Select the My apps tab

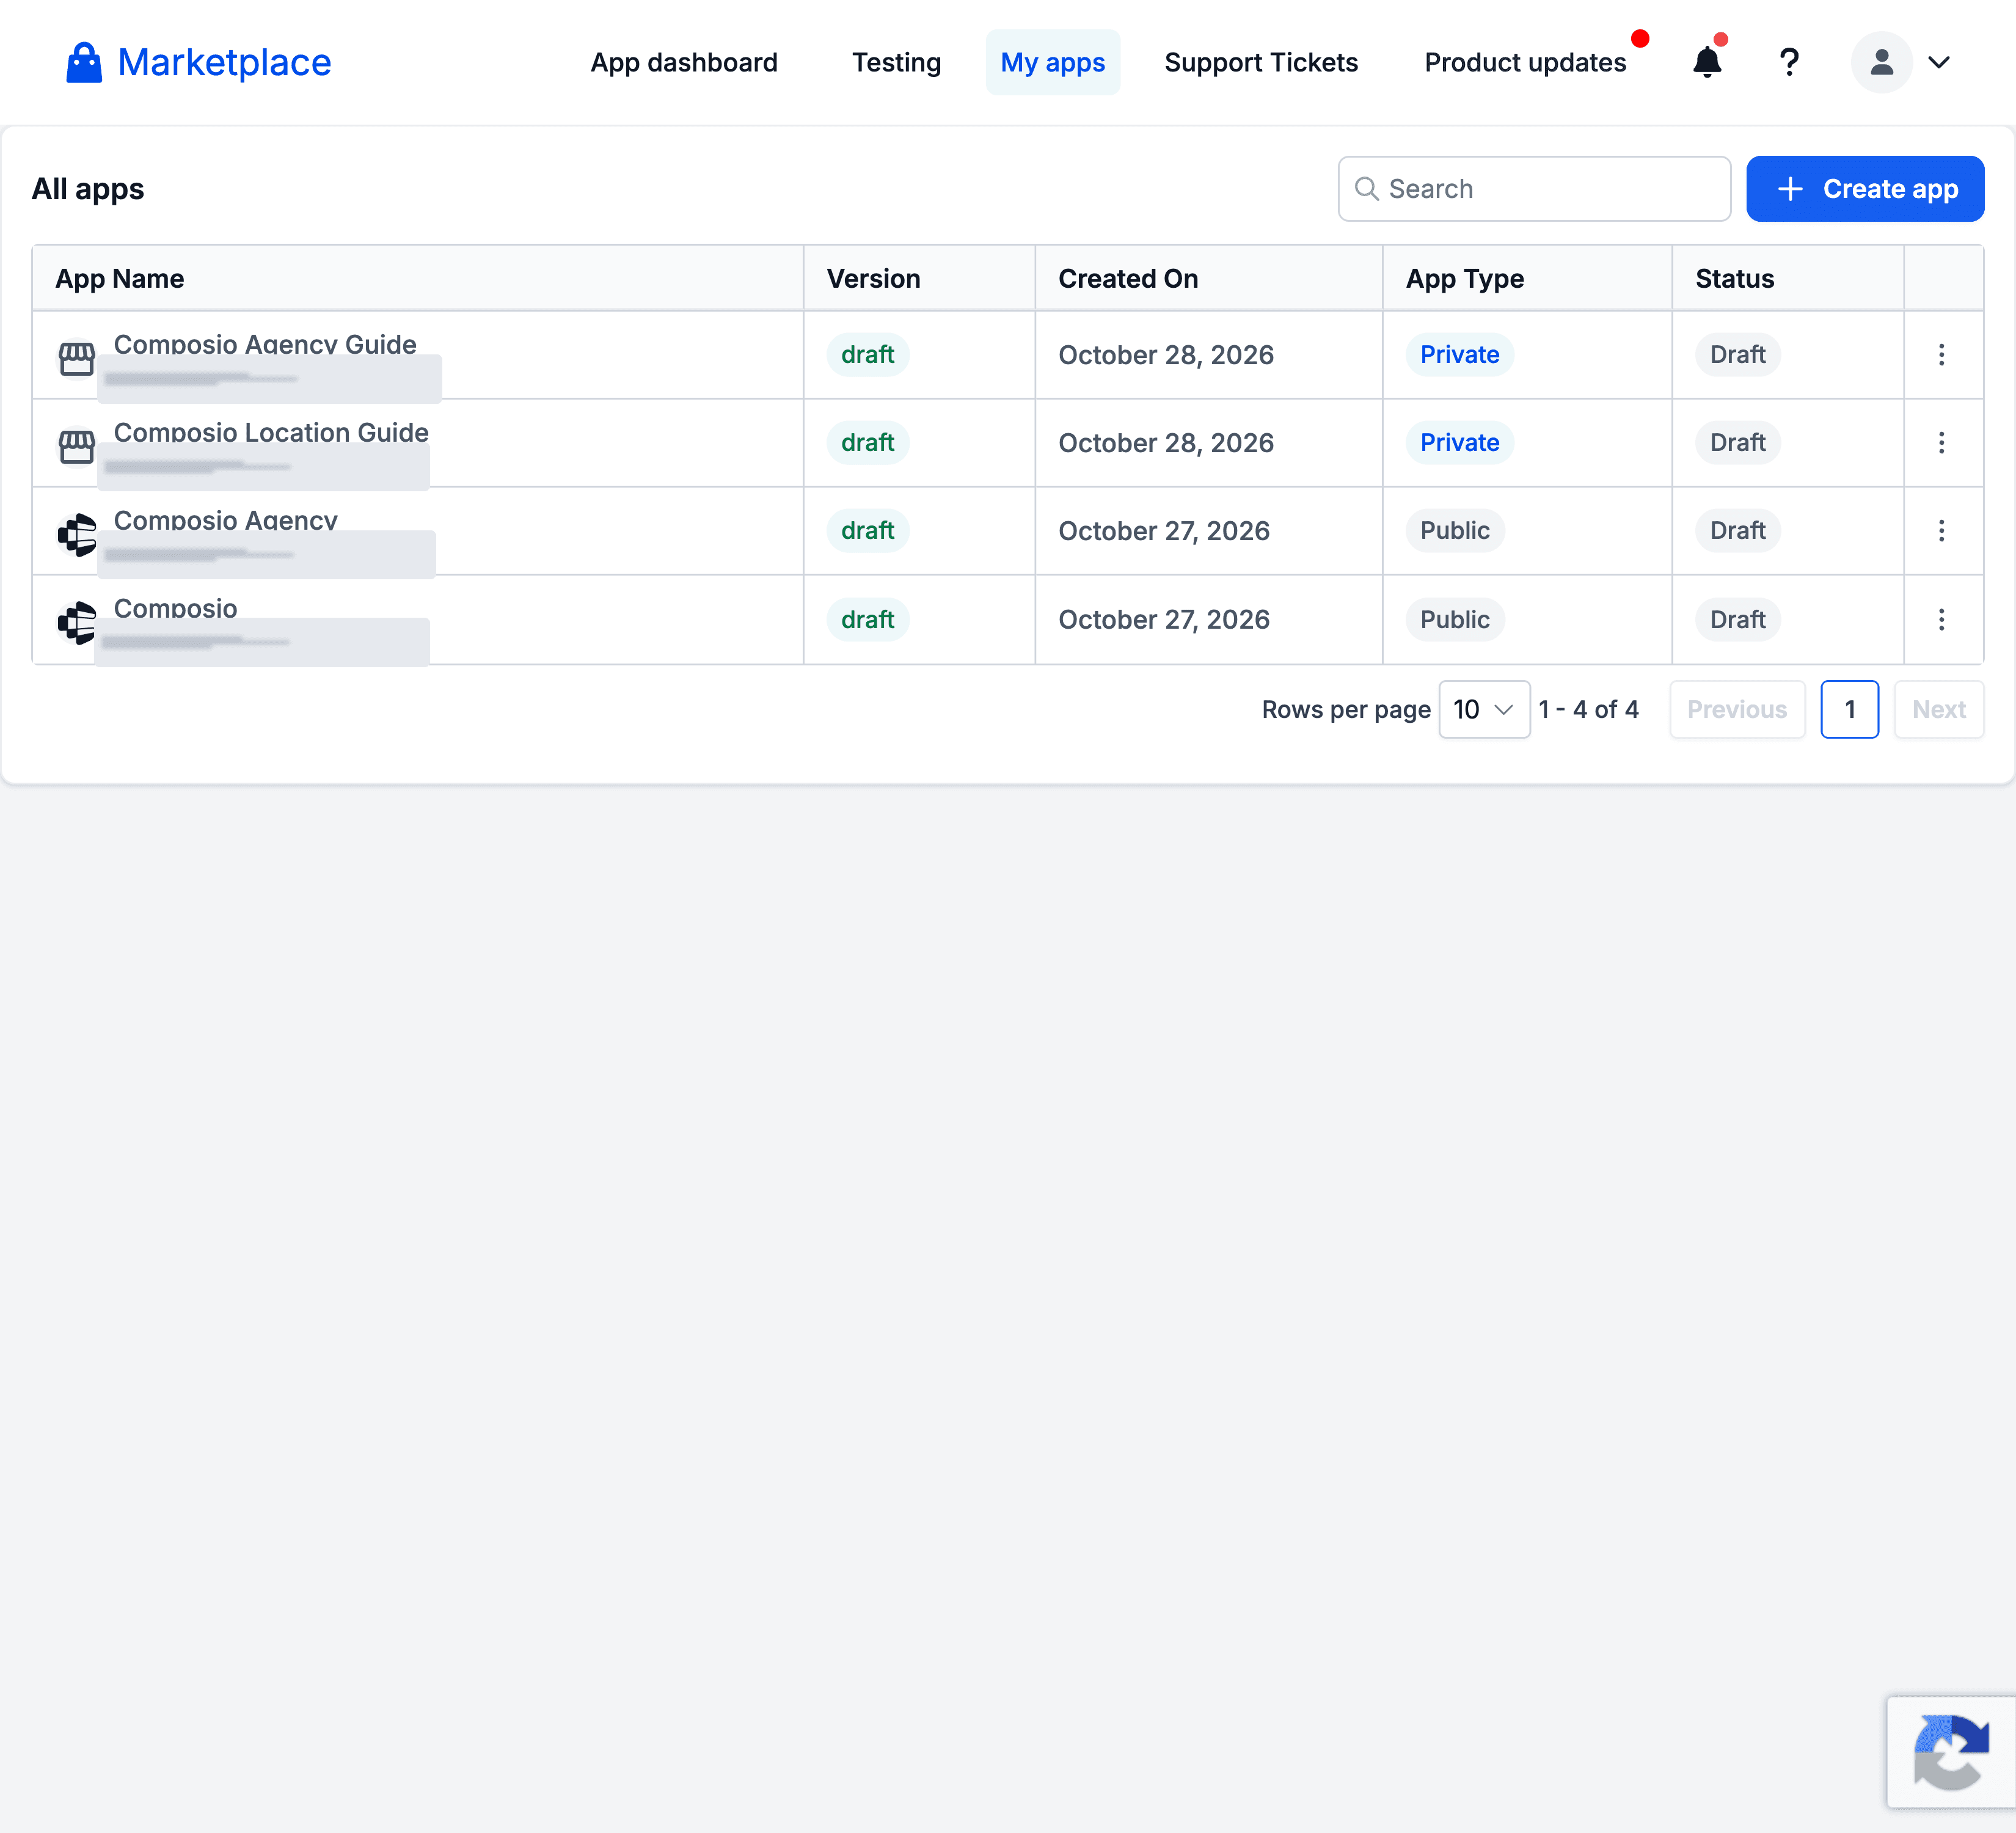point(1052,62)
